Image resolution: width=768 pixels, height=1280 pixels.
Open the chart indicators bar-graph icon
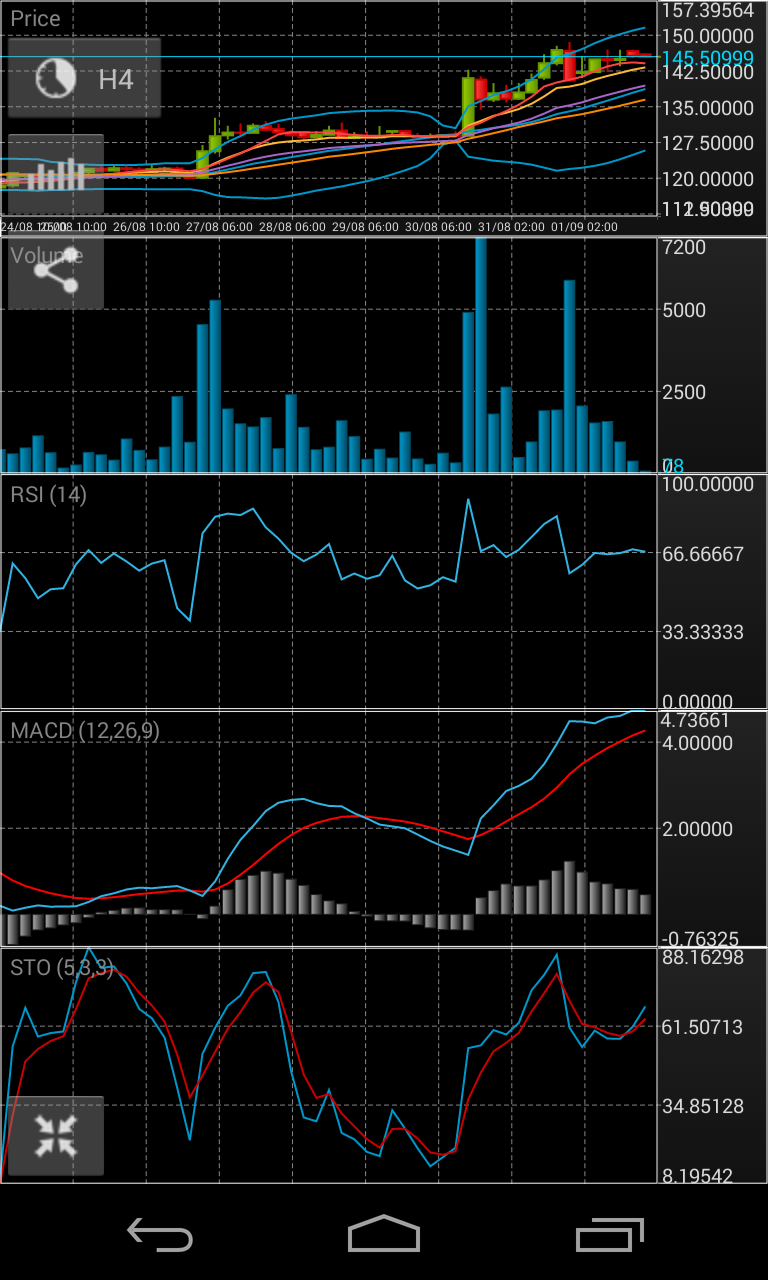pos(56,174)
